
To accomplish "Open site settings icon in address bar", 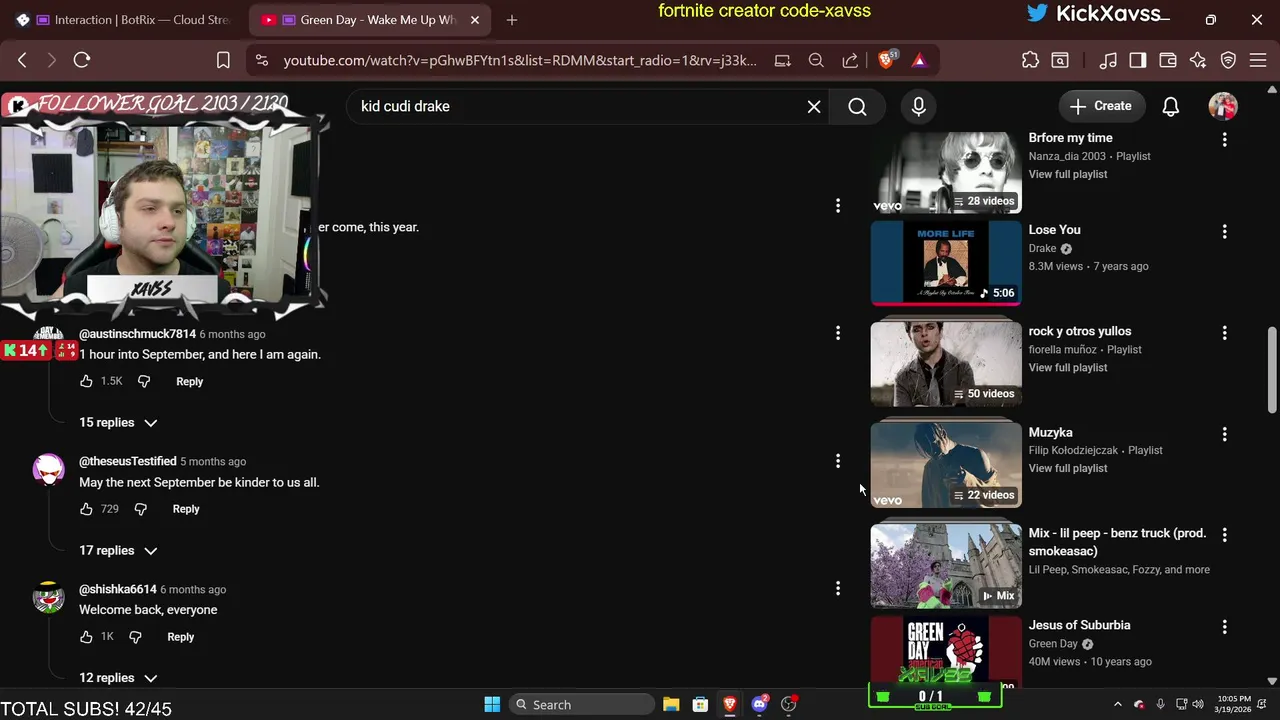I will (262, 60).
